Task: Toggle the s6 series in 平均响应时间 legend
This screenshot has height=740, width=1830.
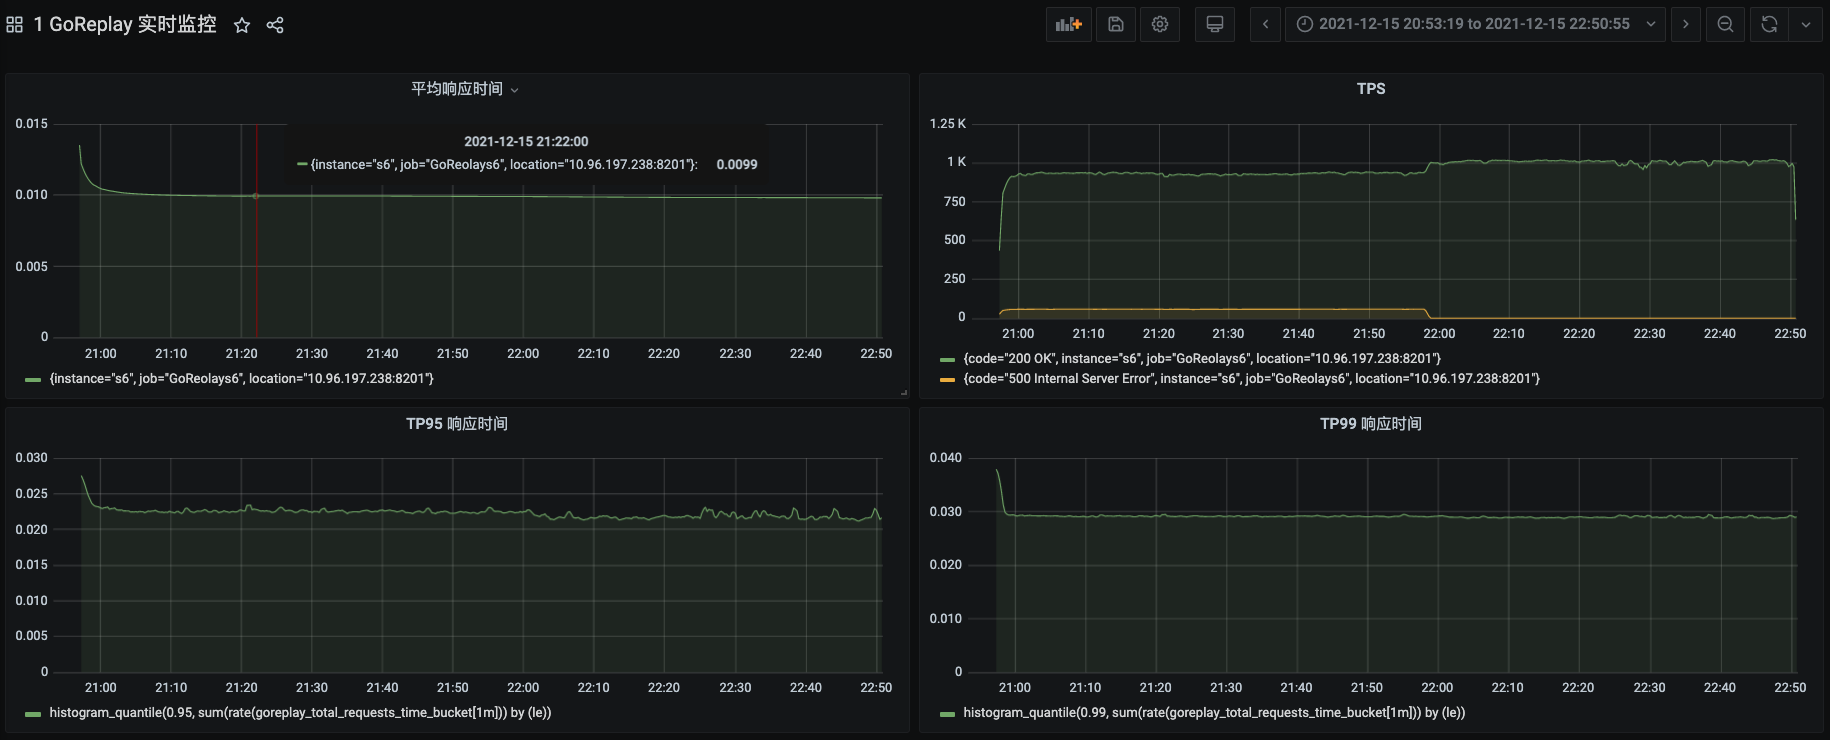Action: pos(242,379)
